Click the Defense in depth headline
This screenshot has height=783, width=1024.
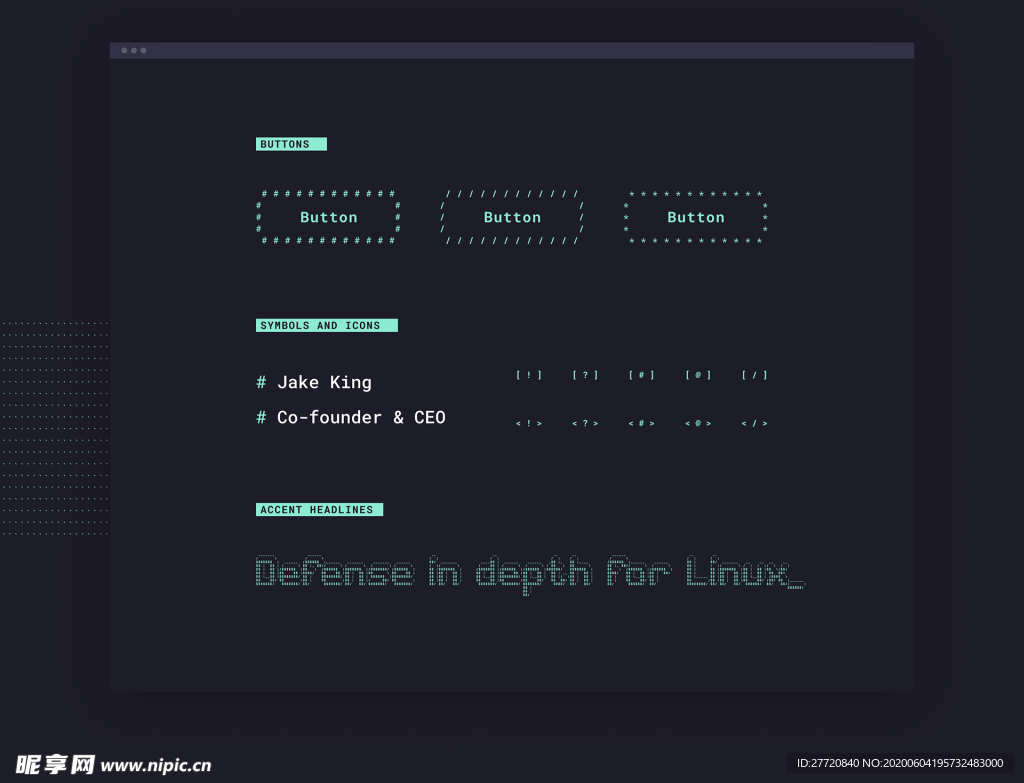coord(530,573)
